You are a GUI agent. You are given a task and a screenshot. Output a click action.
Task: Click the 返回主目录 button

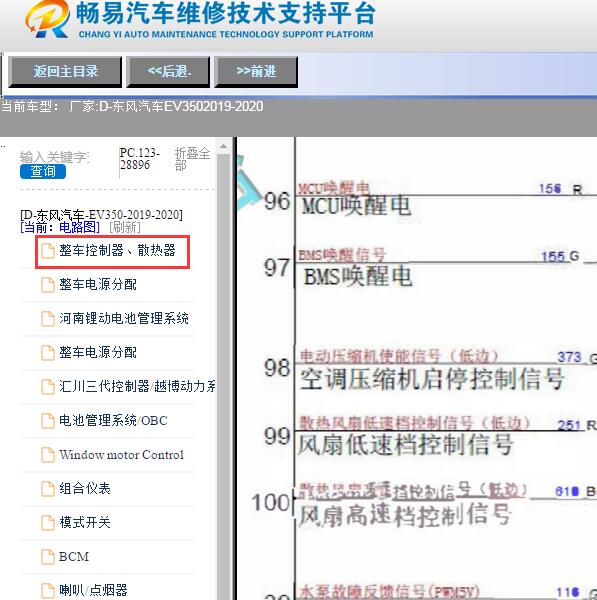65,72
